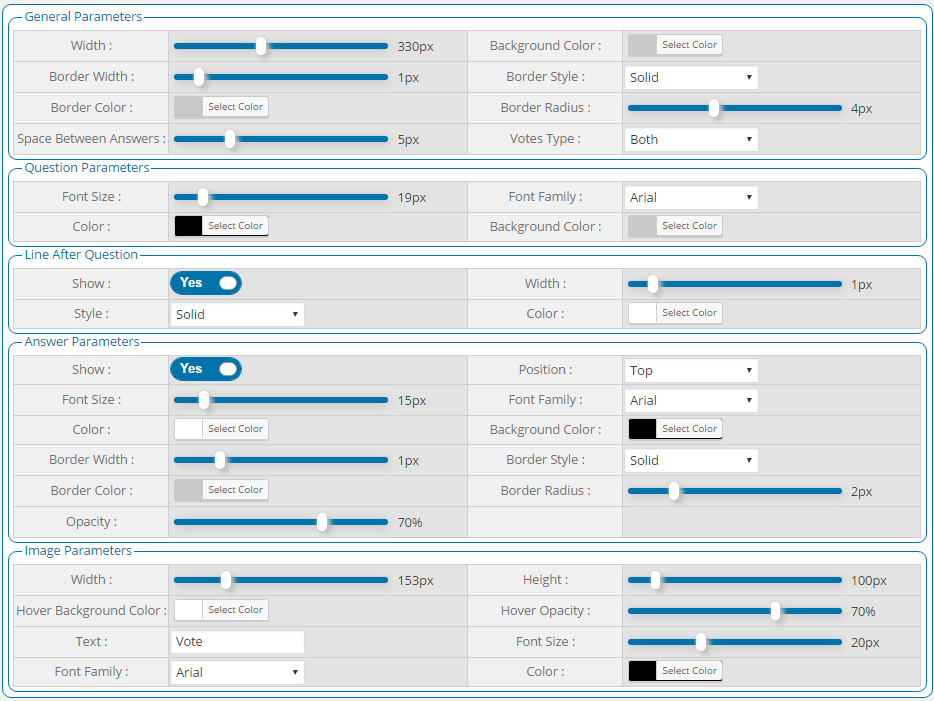Screen dimensions: 934x701
Task: Choose Line After Question Color swatch
Action: pos(642,313)
